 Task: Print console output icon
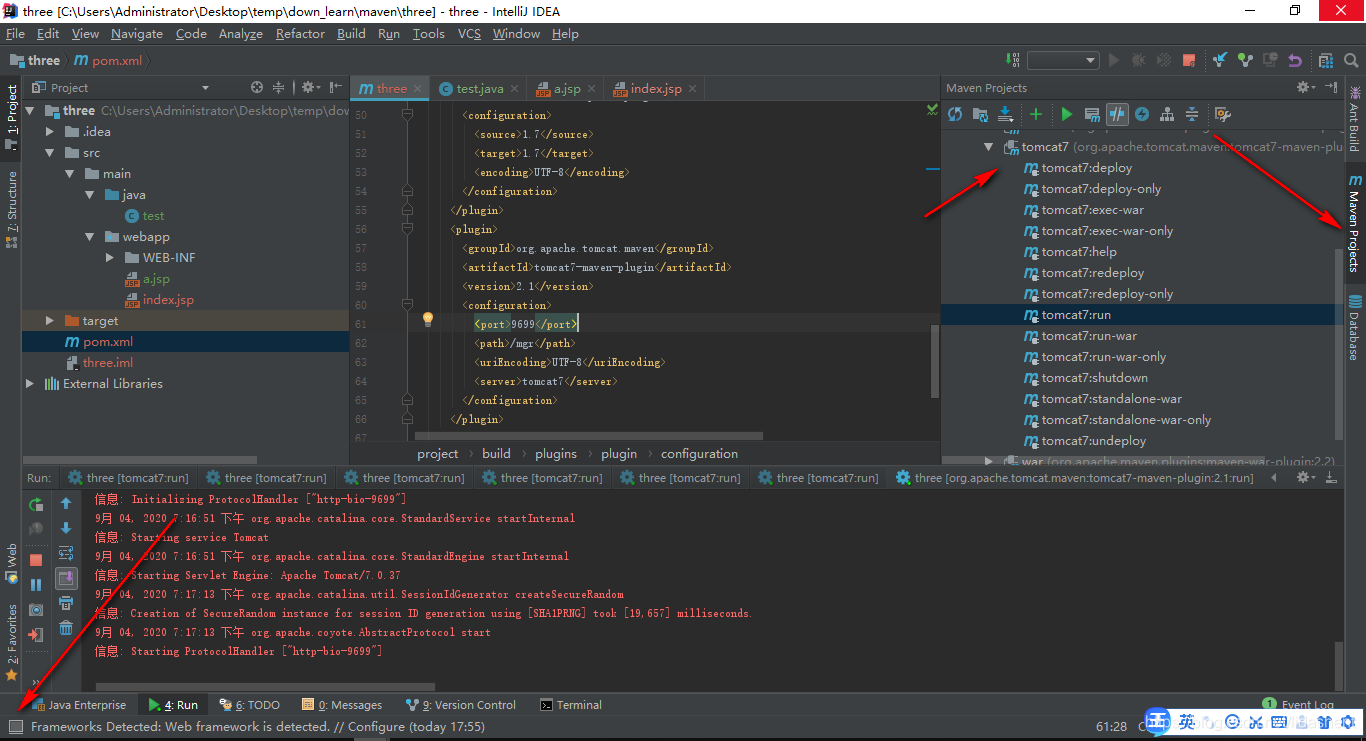[66, 603]
